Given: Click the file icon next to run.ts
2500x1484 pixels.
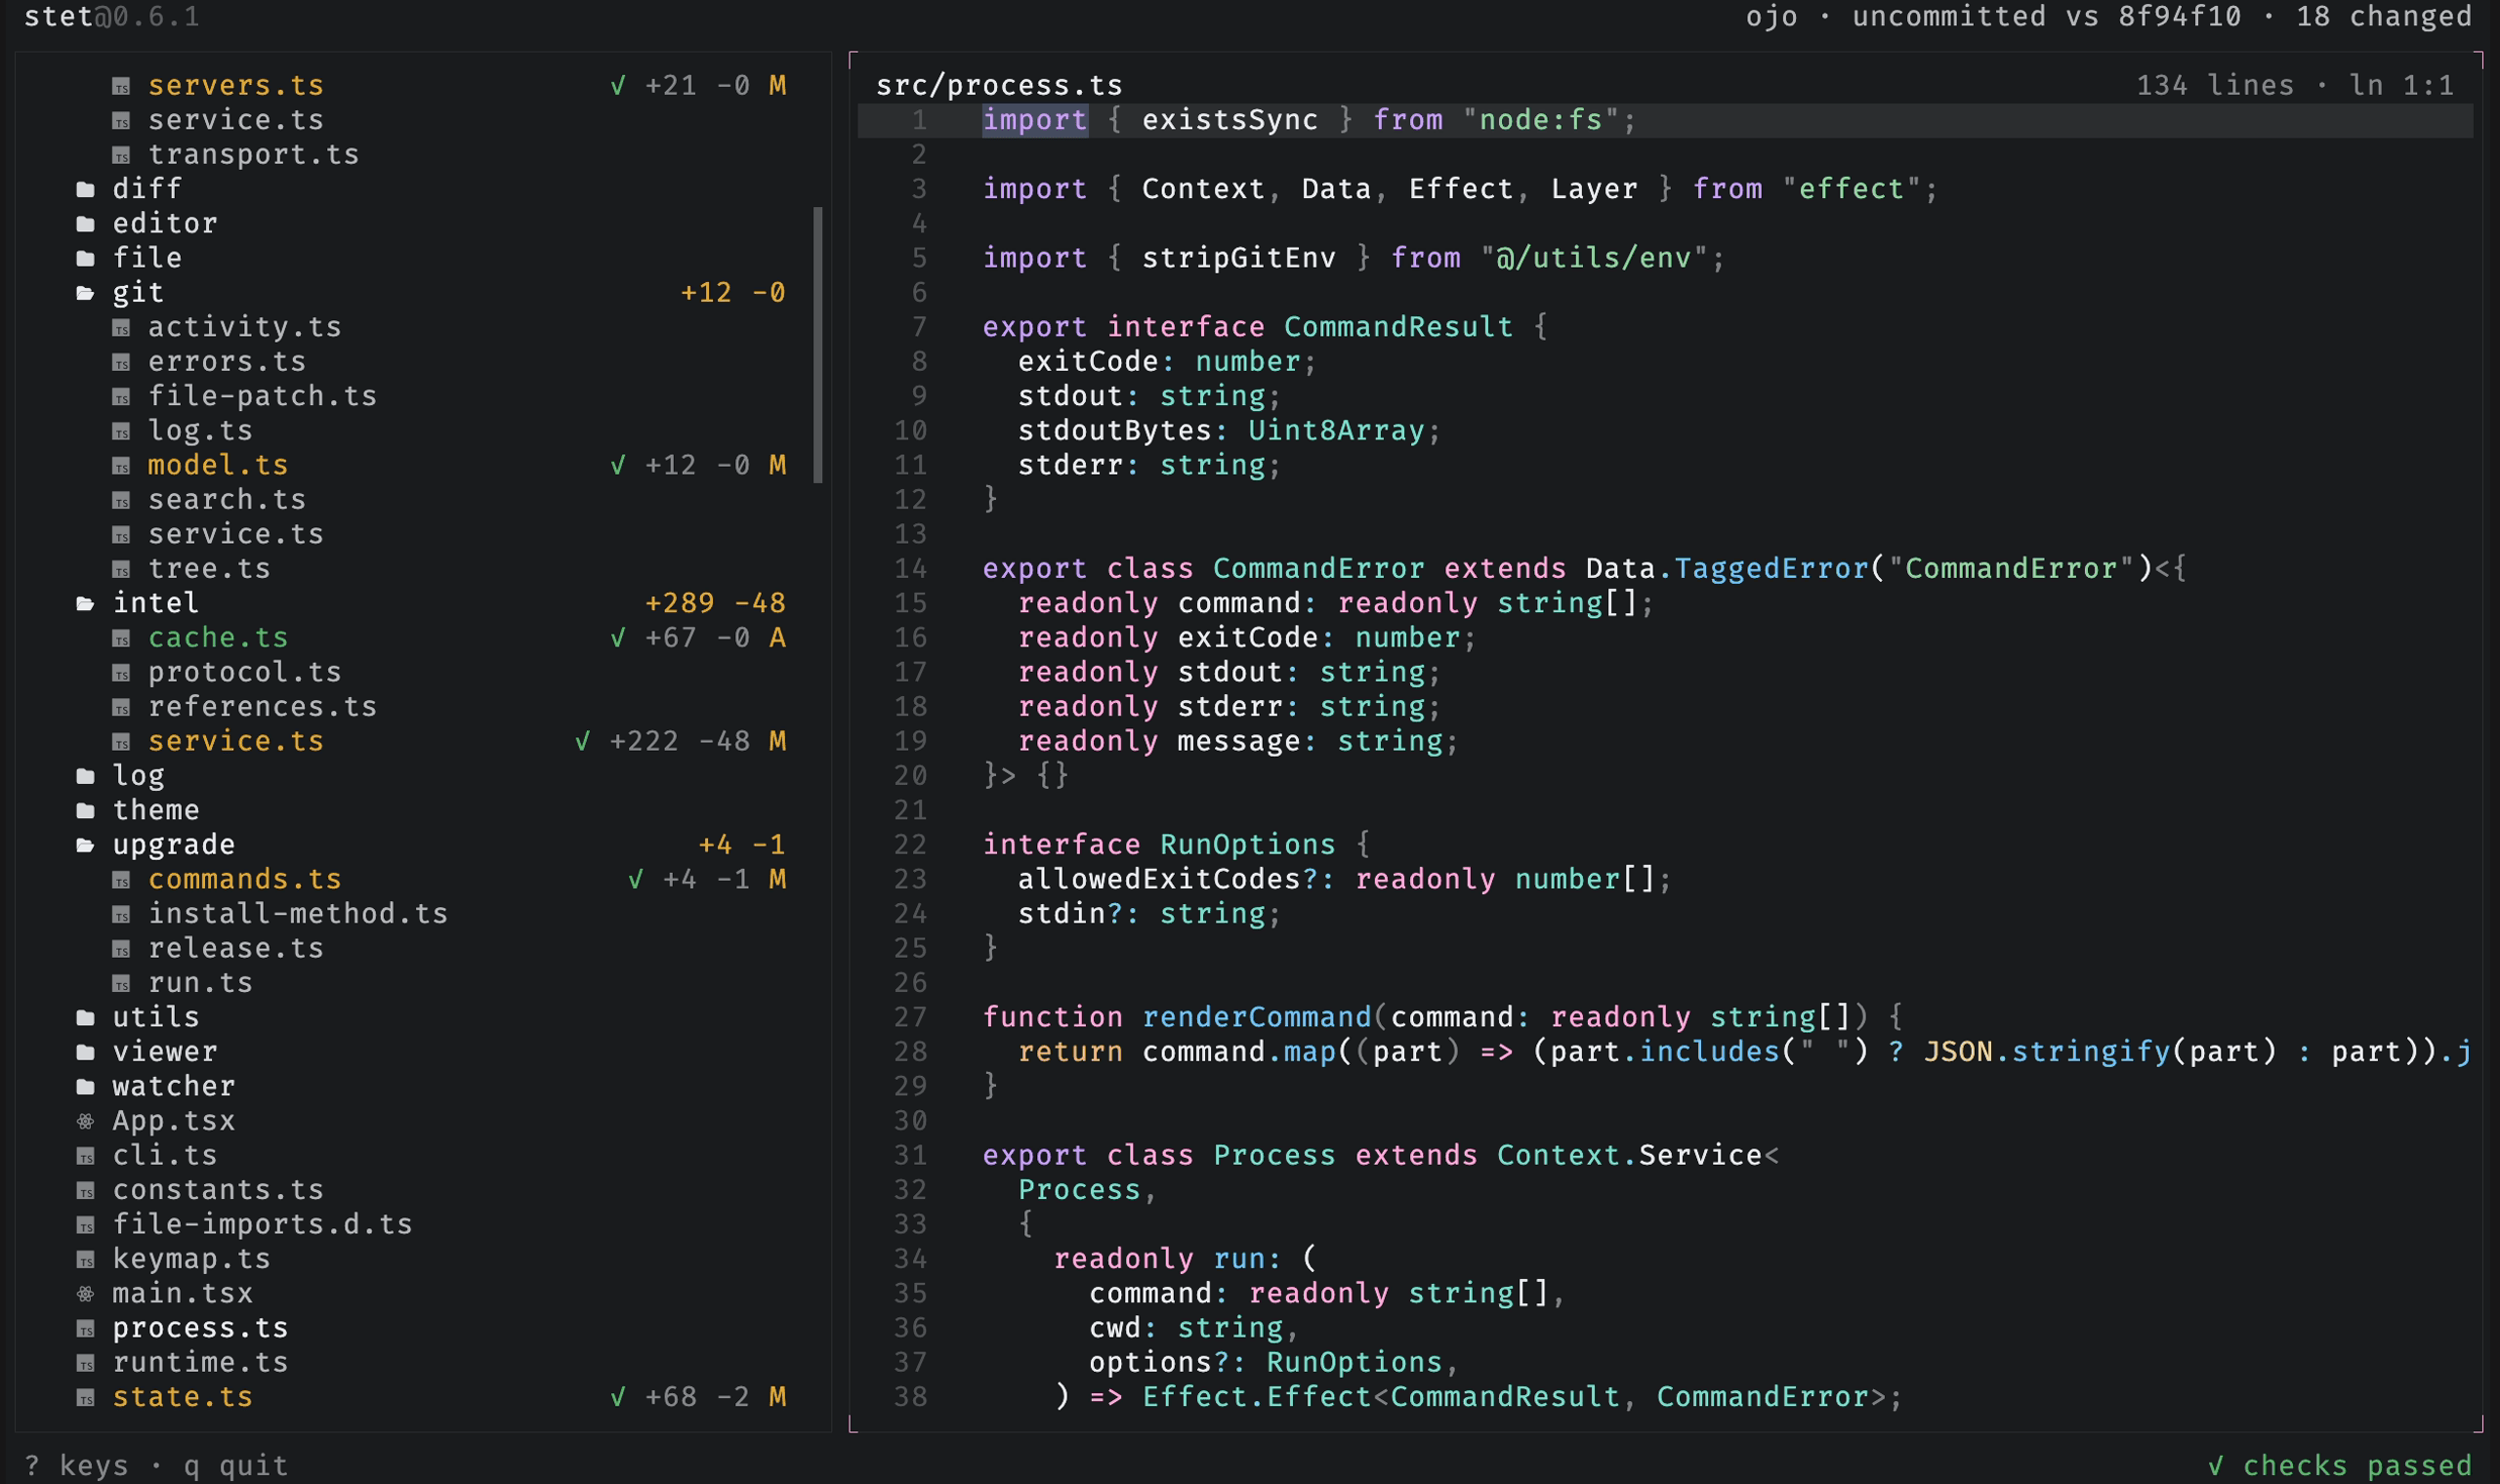Looking at the screenshot, I should pos(121,984).
